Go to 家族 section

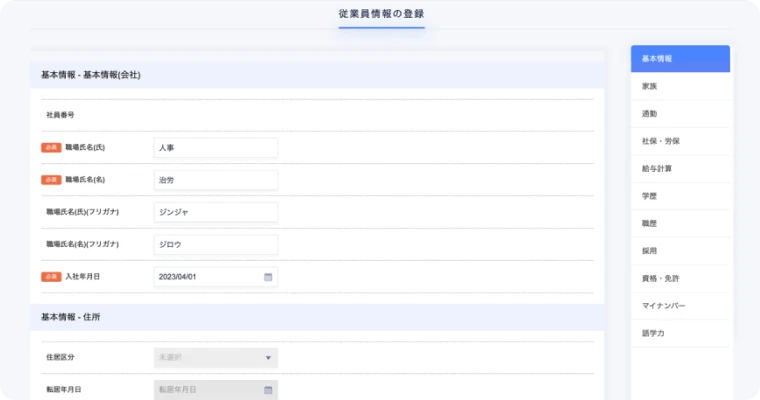coord(680,87)
